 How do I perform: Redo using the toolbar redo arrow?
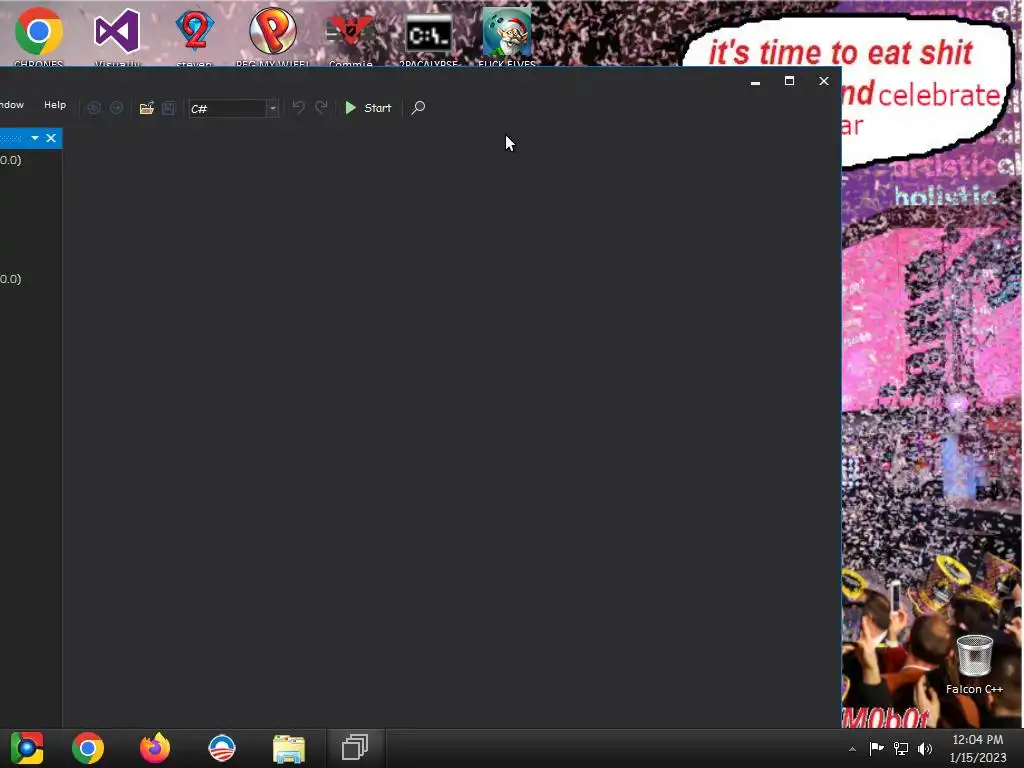click(321, 107)
